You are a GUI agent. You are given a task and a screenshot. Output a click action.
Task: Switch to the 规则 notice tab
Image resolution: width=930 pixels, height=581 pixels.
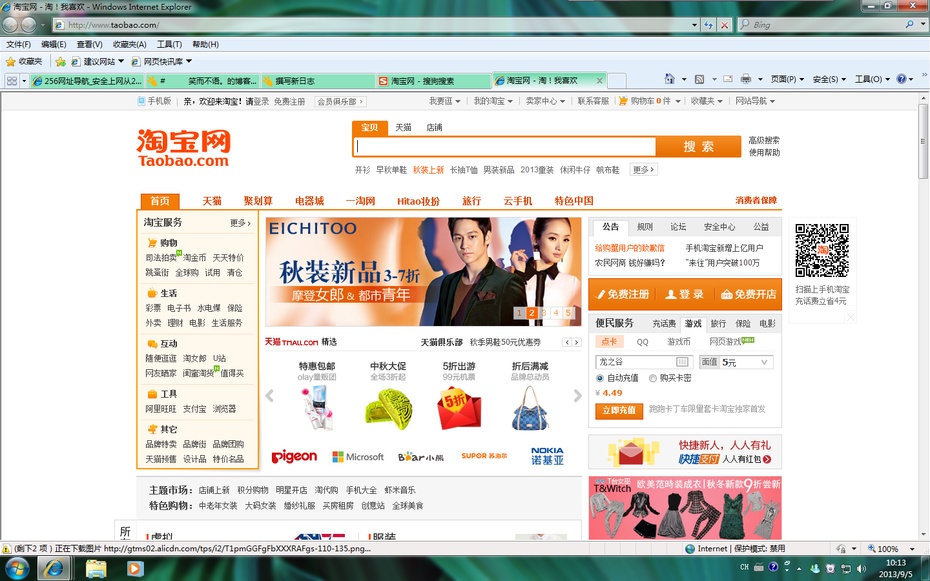[645, 227]
